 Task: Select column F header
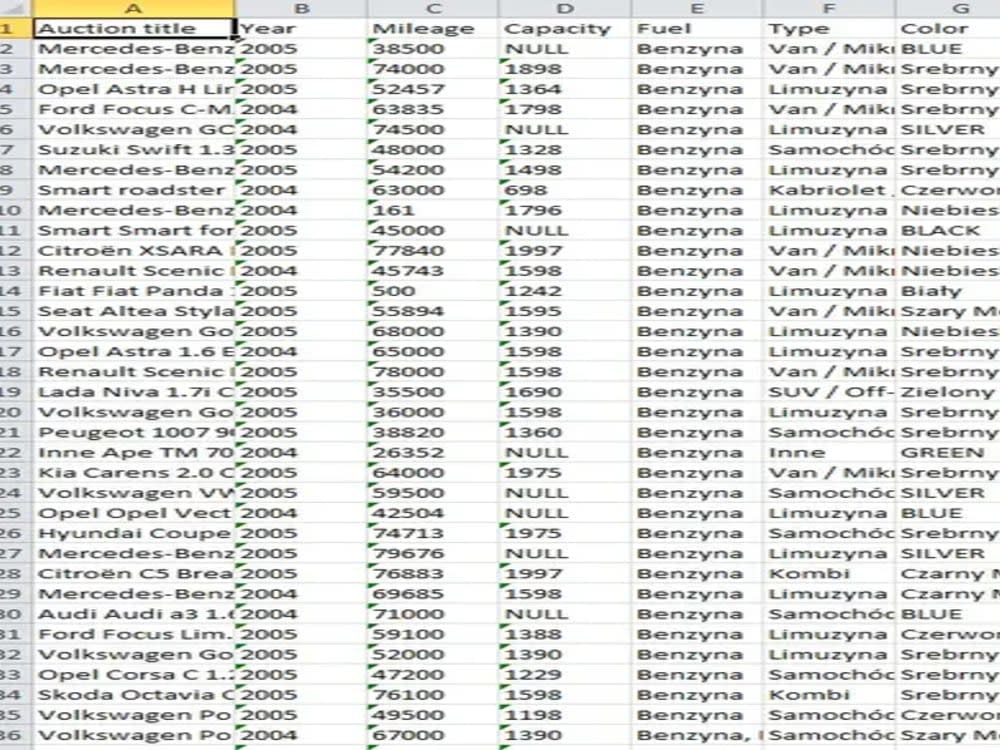pos(828,8)
